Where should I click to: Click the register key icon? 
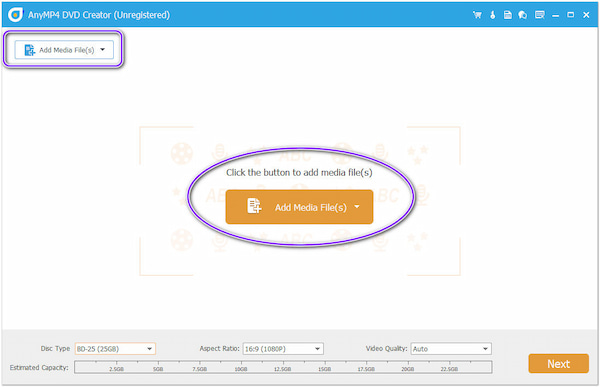(x=492, y=15)
